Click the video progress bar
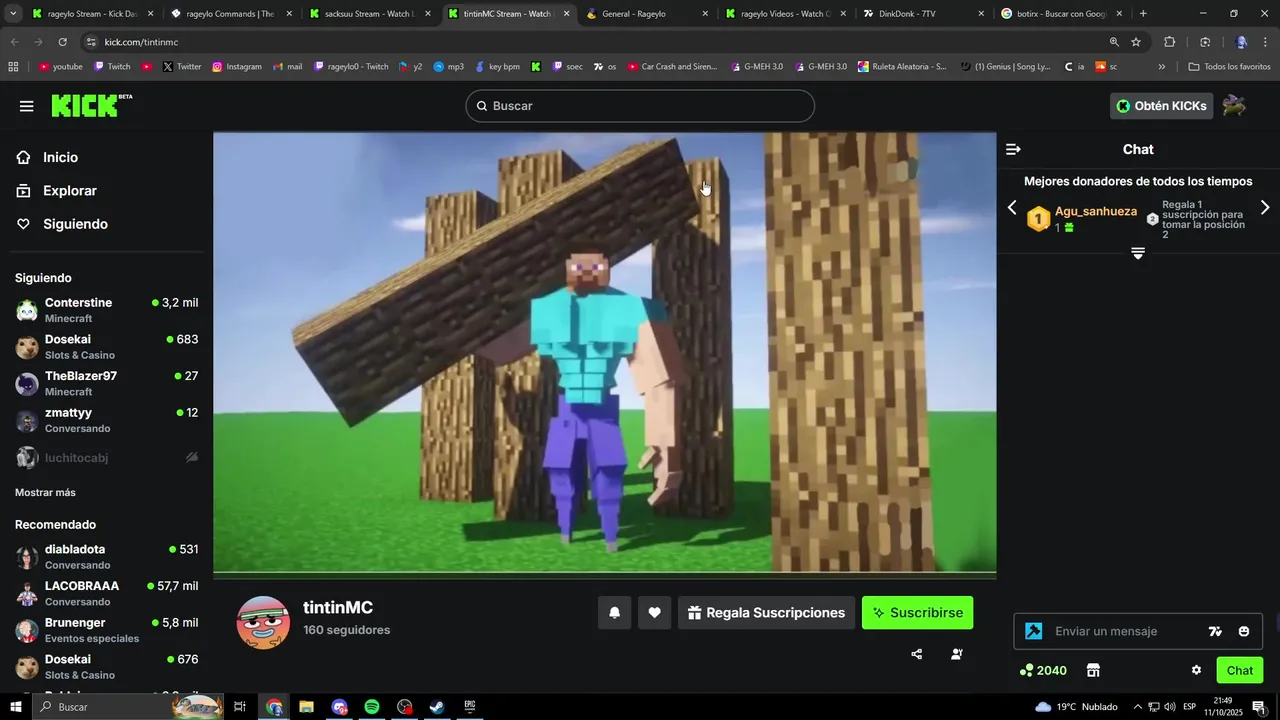 pyautogui.click(x=605, y=575)
